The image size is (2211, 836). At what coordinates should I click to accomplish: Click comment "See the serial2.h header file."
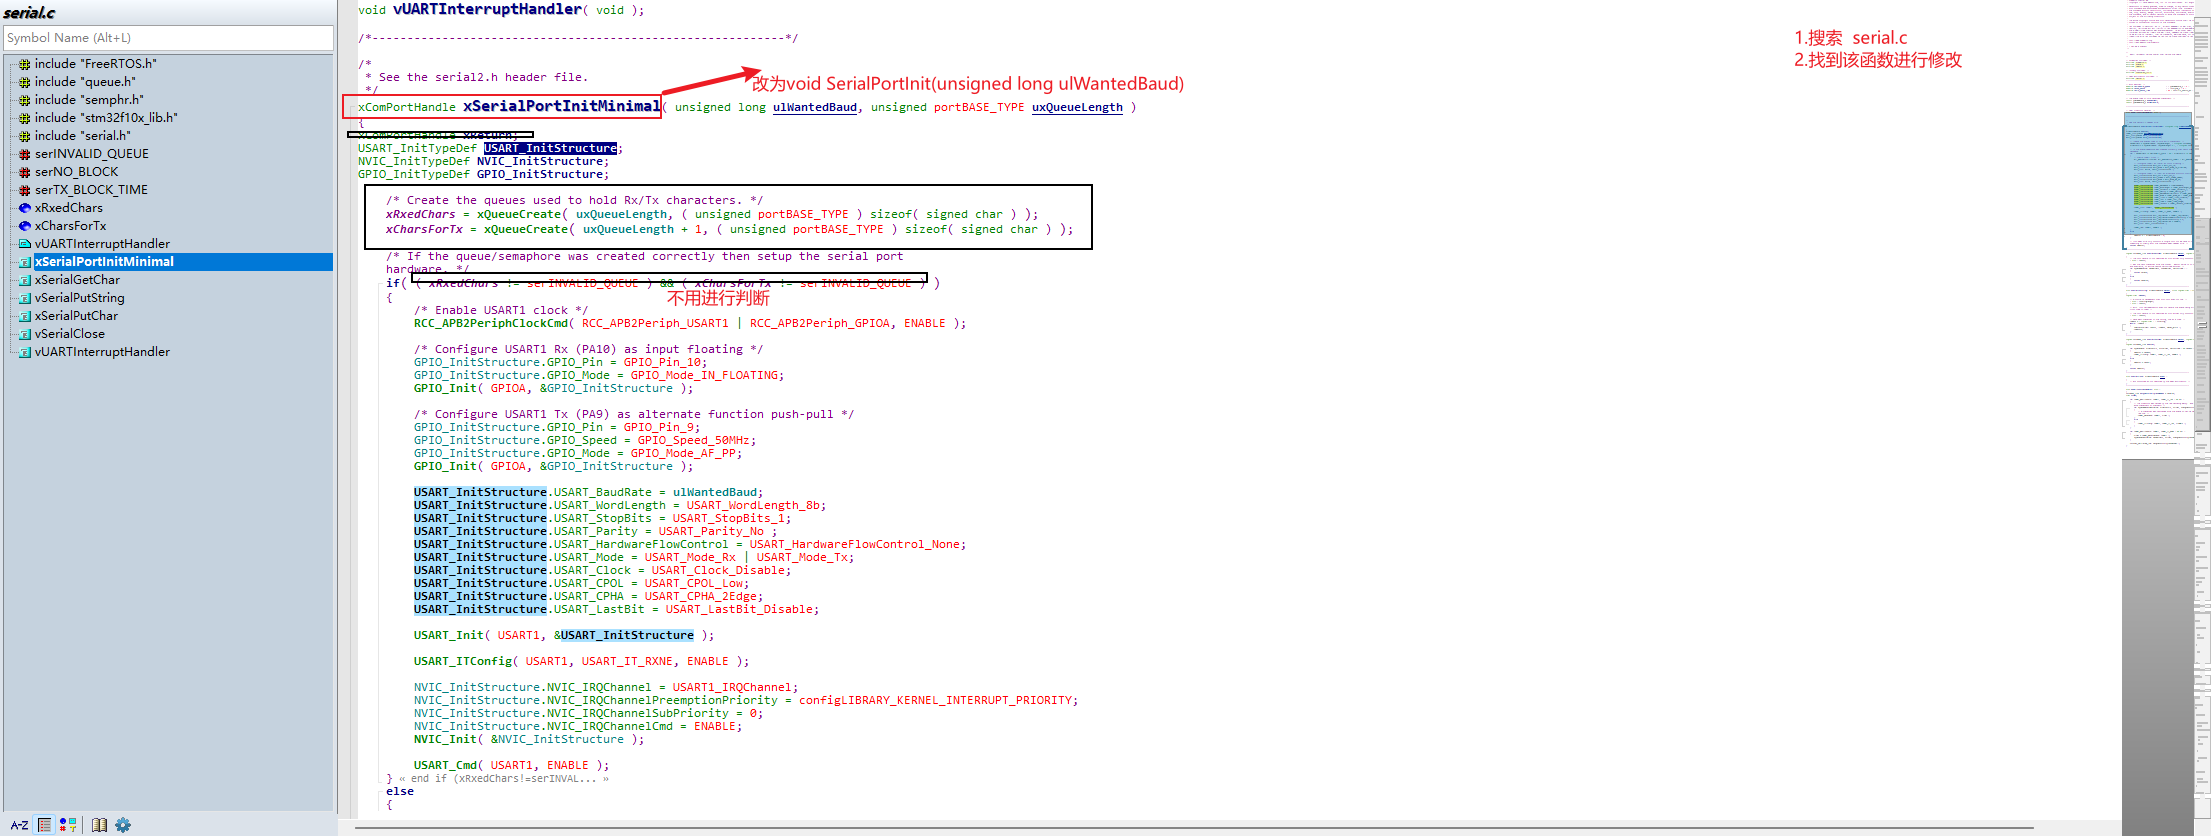tap(483, 77)
